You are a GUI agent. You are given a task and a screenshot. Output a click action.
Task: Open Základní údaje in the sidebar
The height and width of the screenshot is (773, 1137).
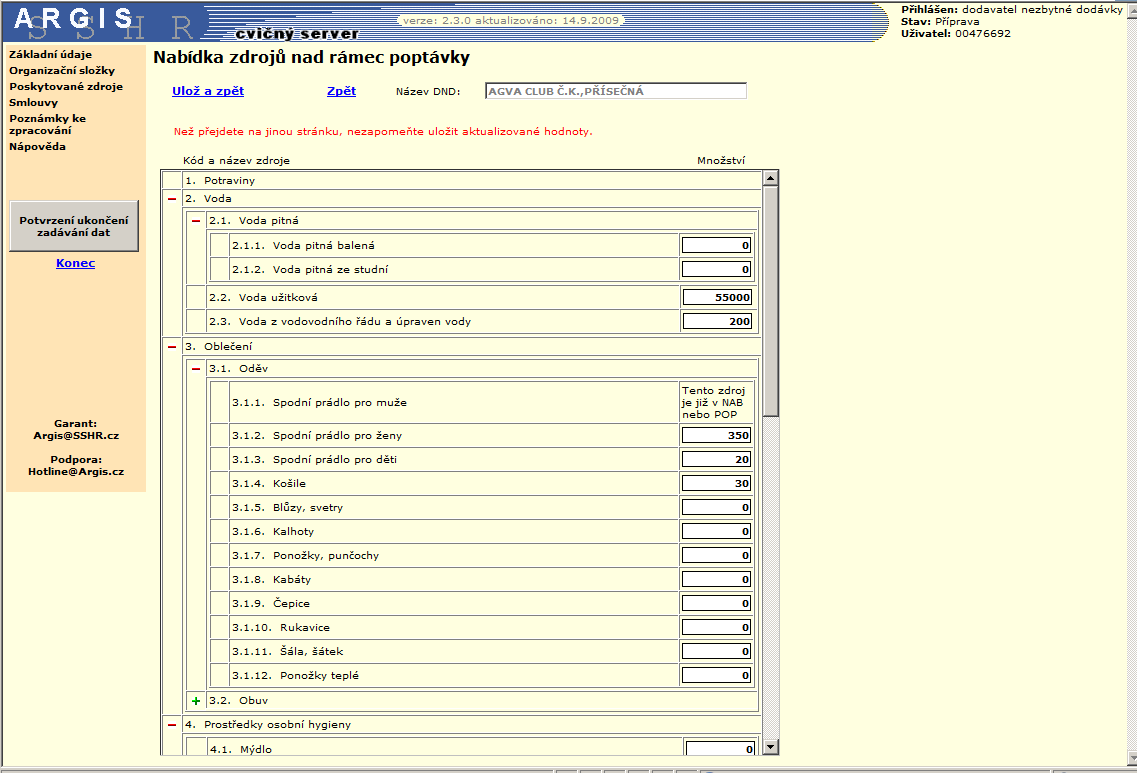pos(50,54)
